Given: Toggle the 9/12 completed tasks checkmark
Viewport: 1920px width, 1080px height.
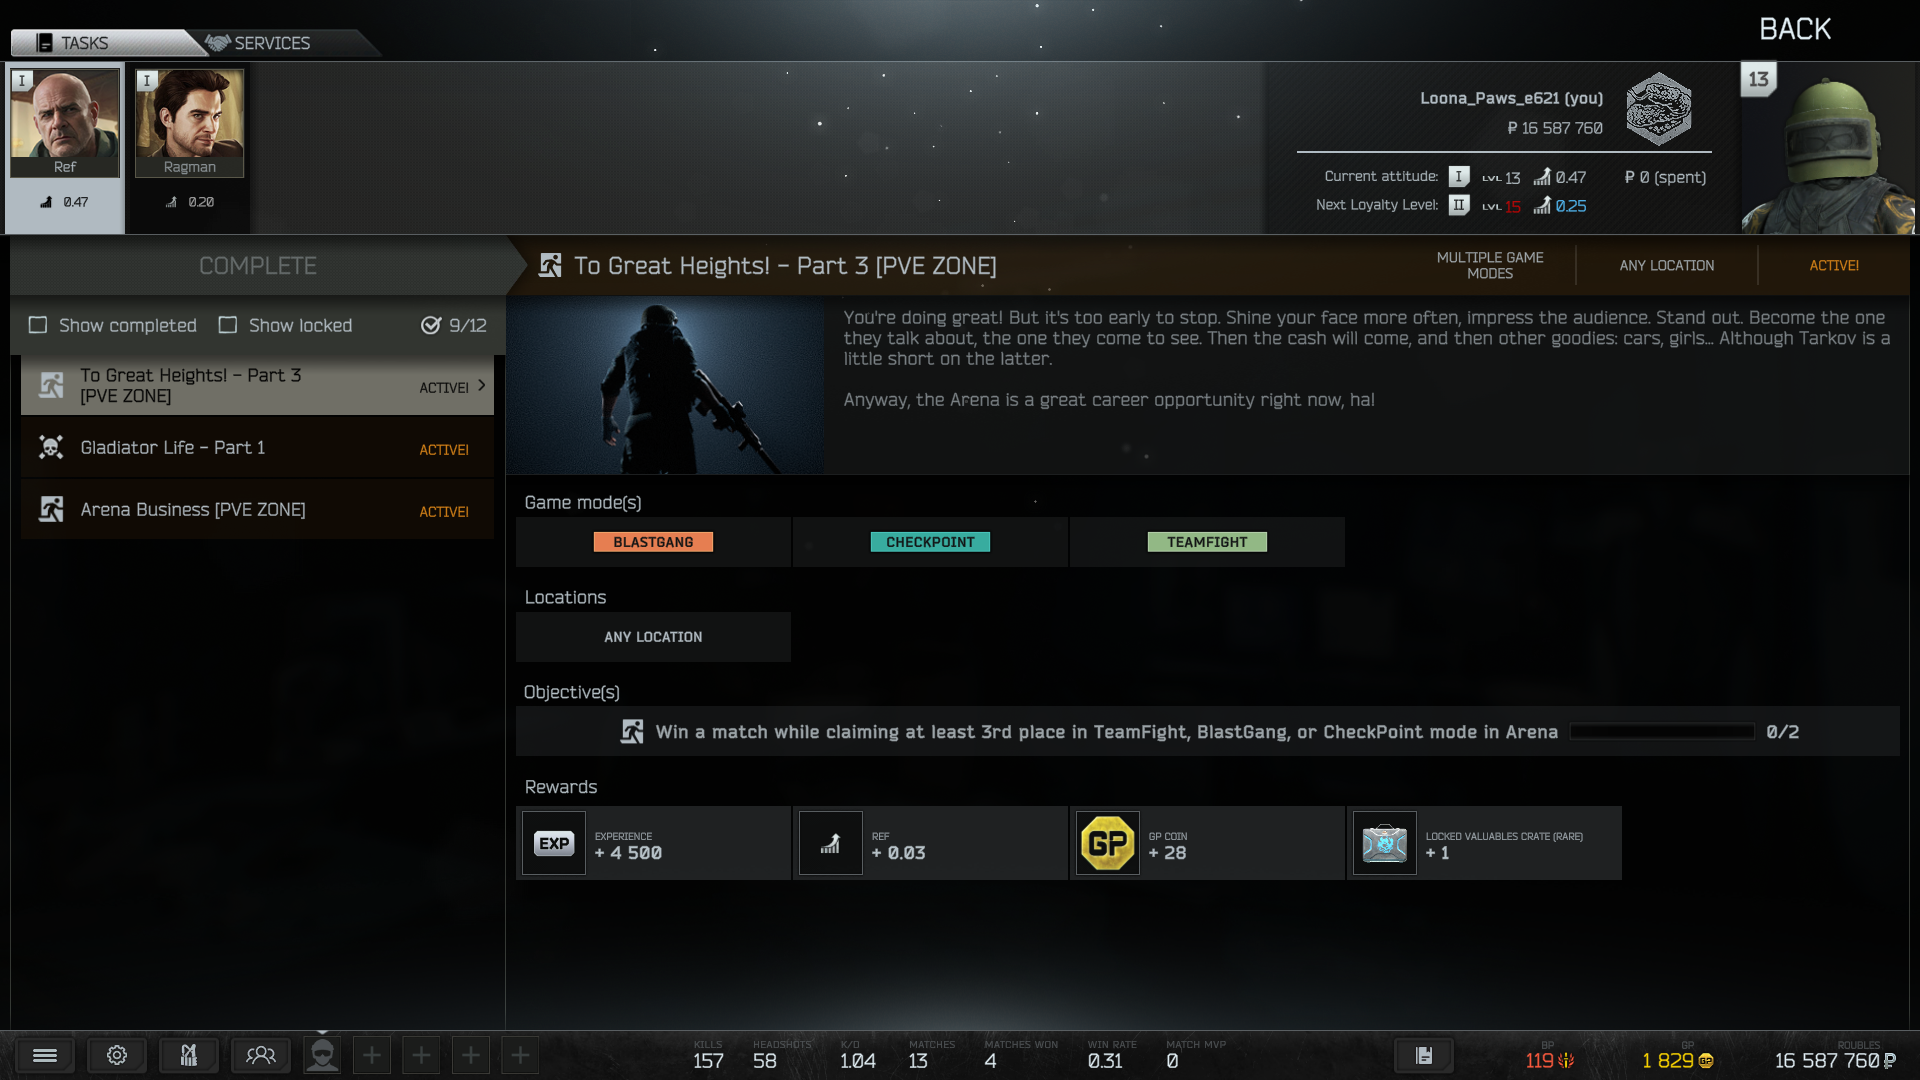Looking at the screenshot, I should coord(431,325).
